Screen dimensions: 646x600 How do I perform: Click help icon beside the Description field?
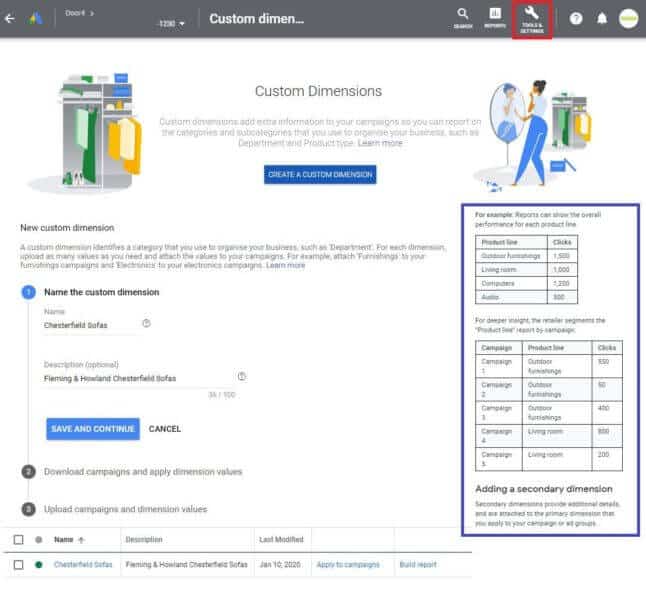point(242,376)
